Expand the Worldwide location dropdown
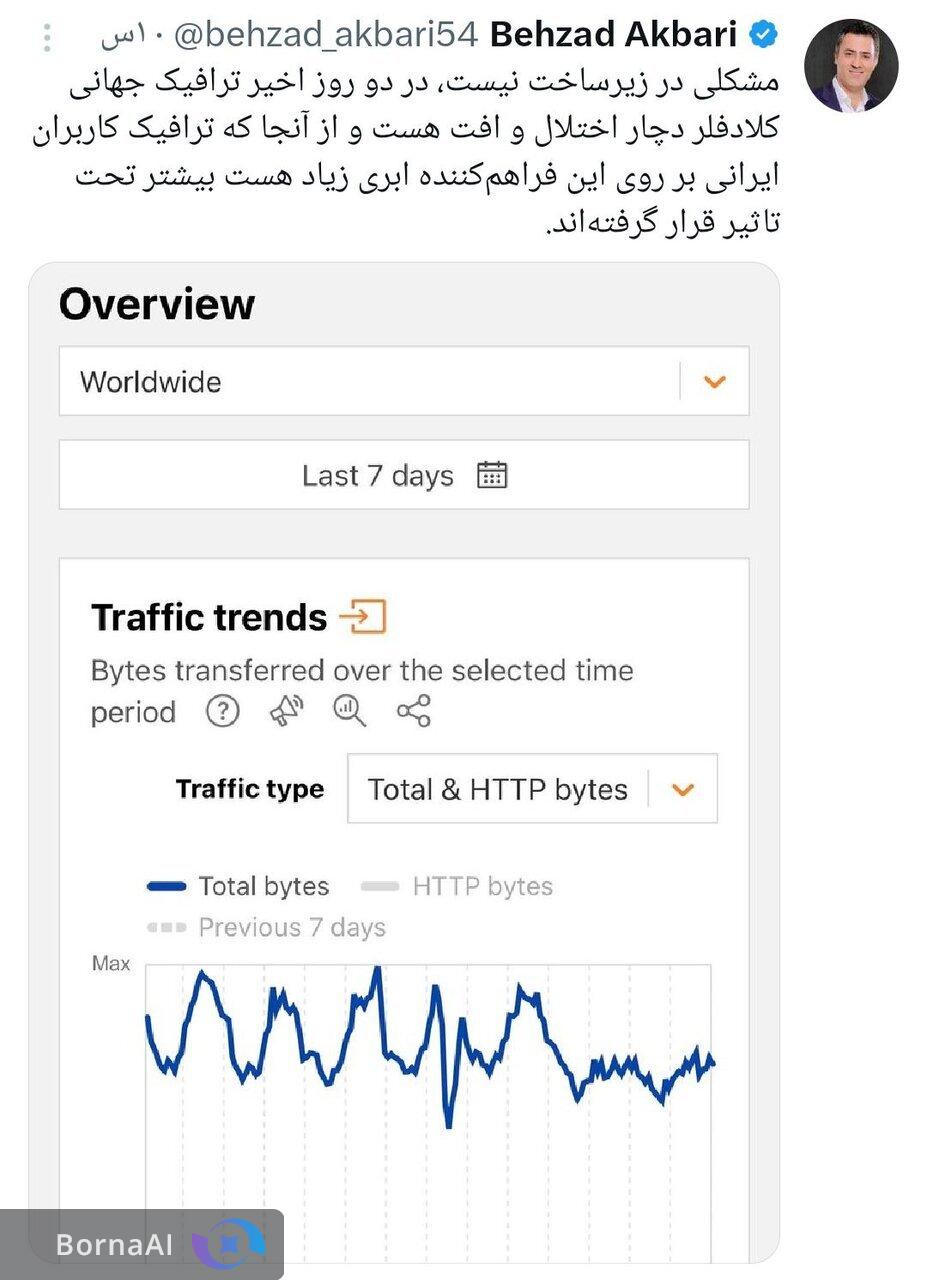The width and height of the screenshot is (927, 1280). pos(712,381)
